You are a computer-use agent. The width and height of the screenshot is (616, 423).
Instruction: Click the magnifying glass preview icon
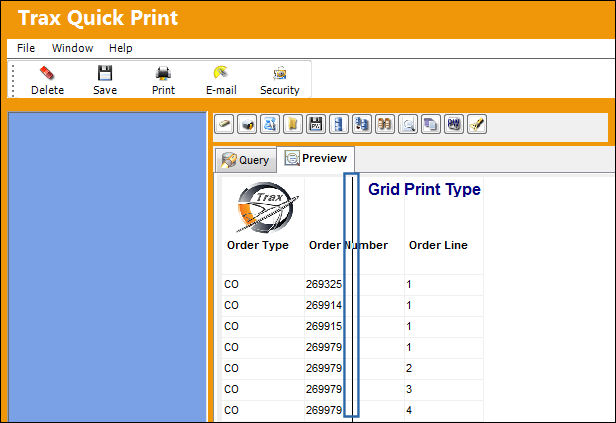click(408, 125)
